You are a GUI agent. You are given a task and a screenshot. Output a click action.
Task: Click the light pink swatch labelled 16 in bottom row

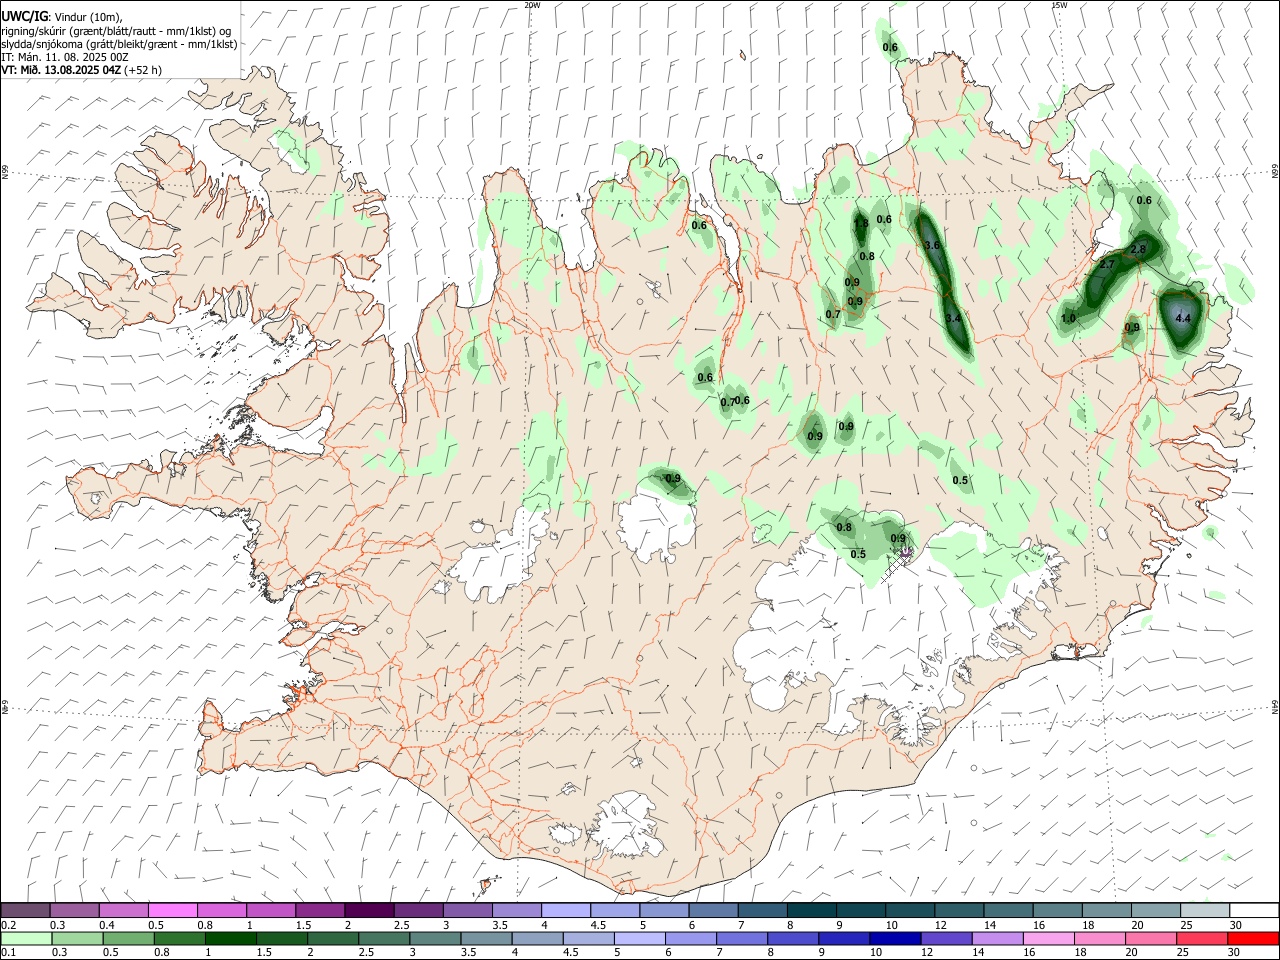1046,938
